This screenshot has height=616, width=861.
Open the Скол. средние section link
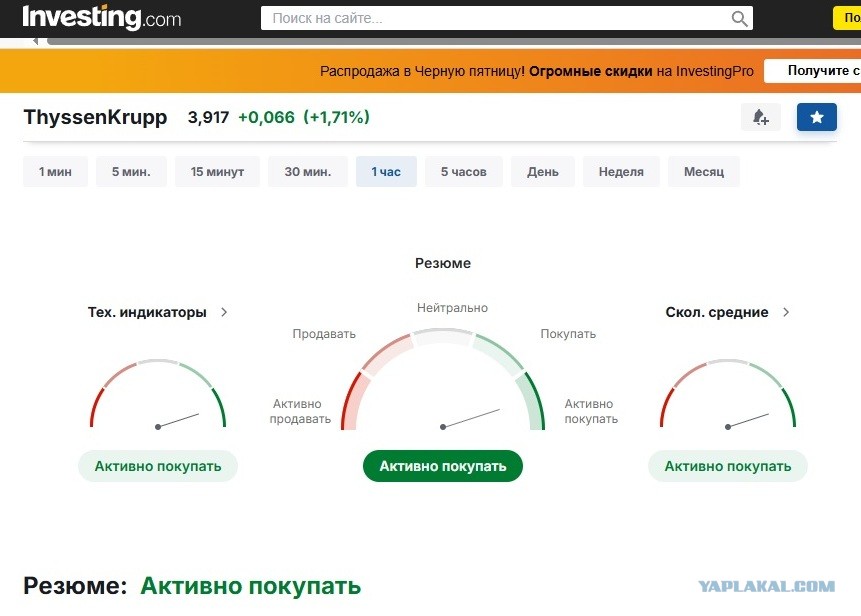point(717,312)
